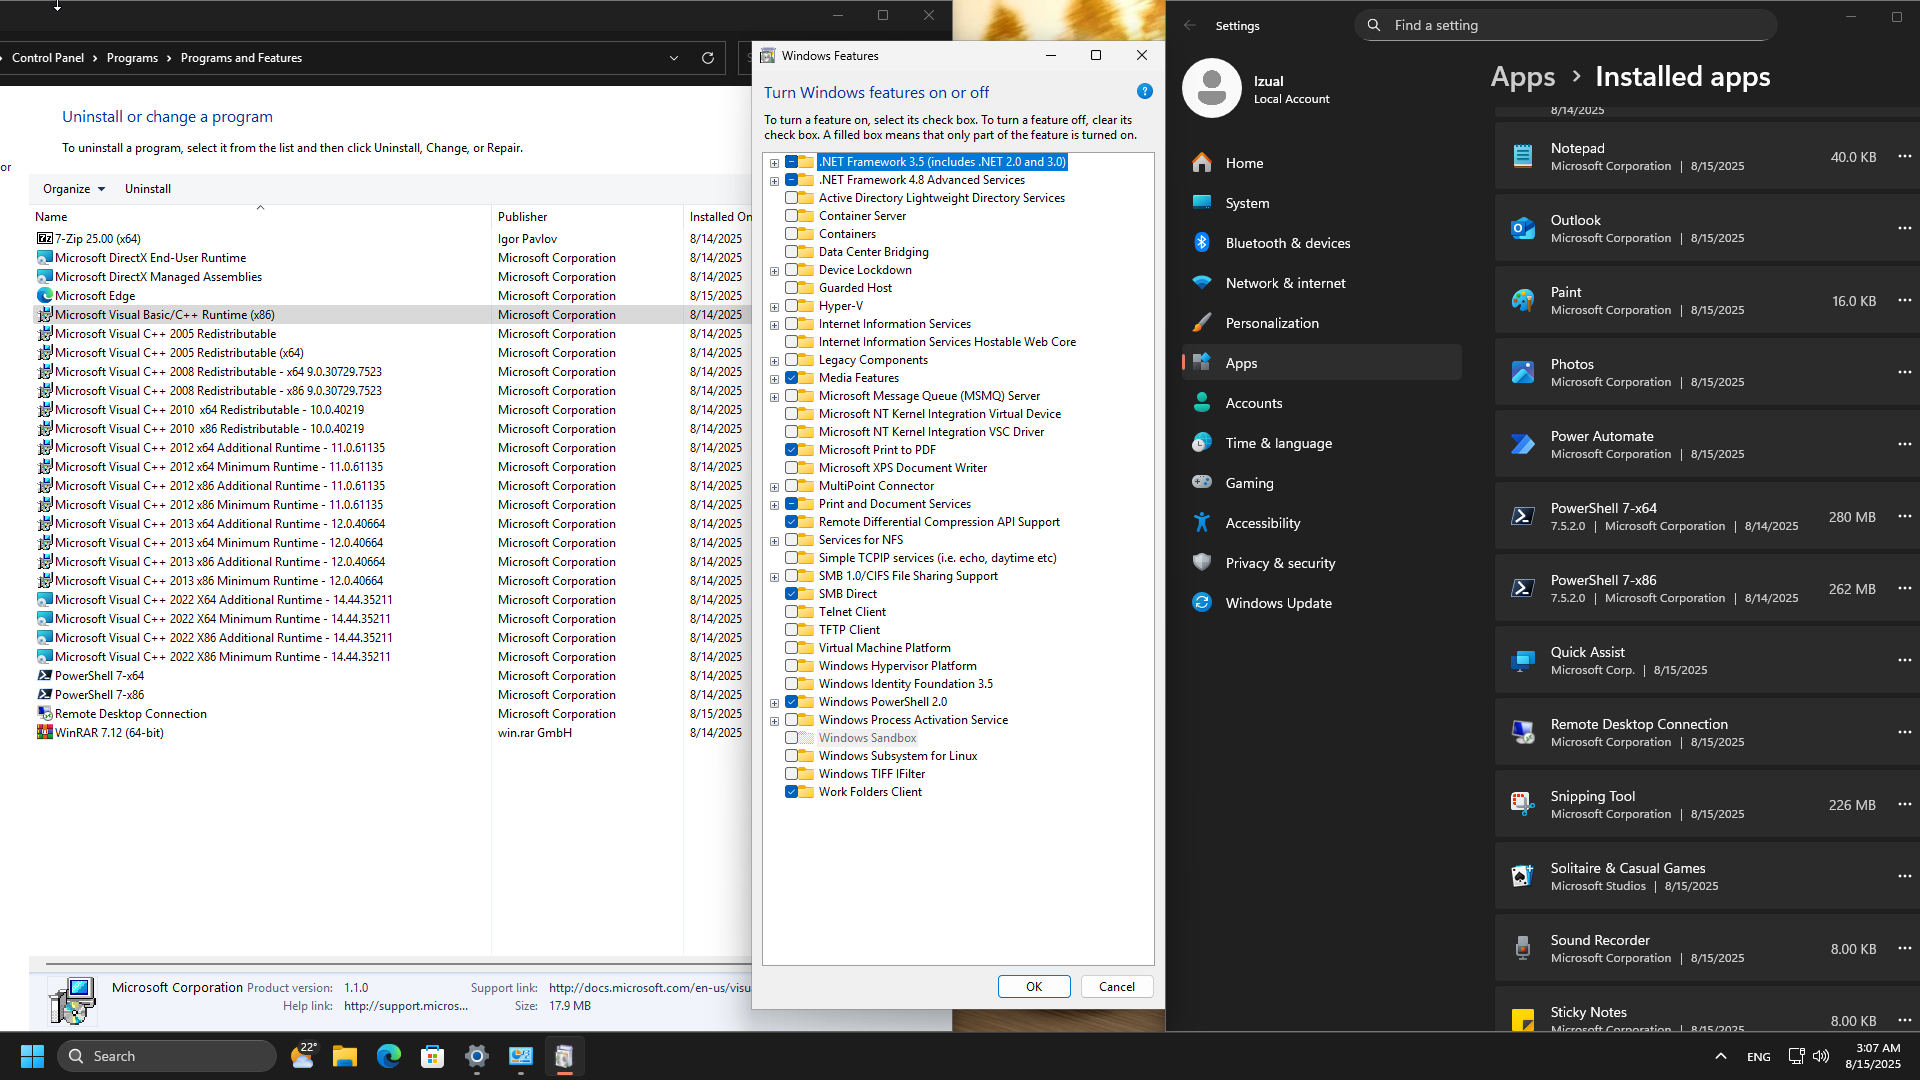The height and width of the screenshot is (1080, 1920).
Task: Click Control Panel in the breadcrumb
Action: point(48,58)
